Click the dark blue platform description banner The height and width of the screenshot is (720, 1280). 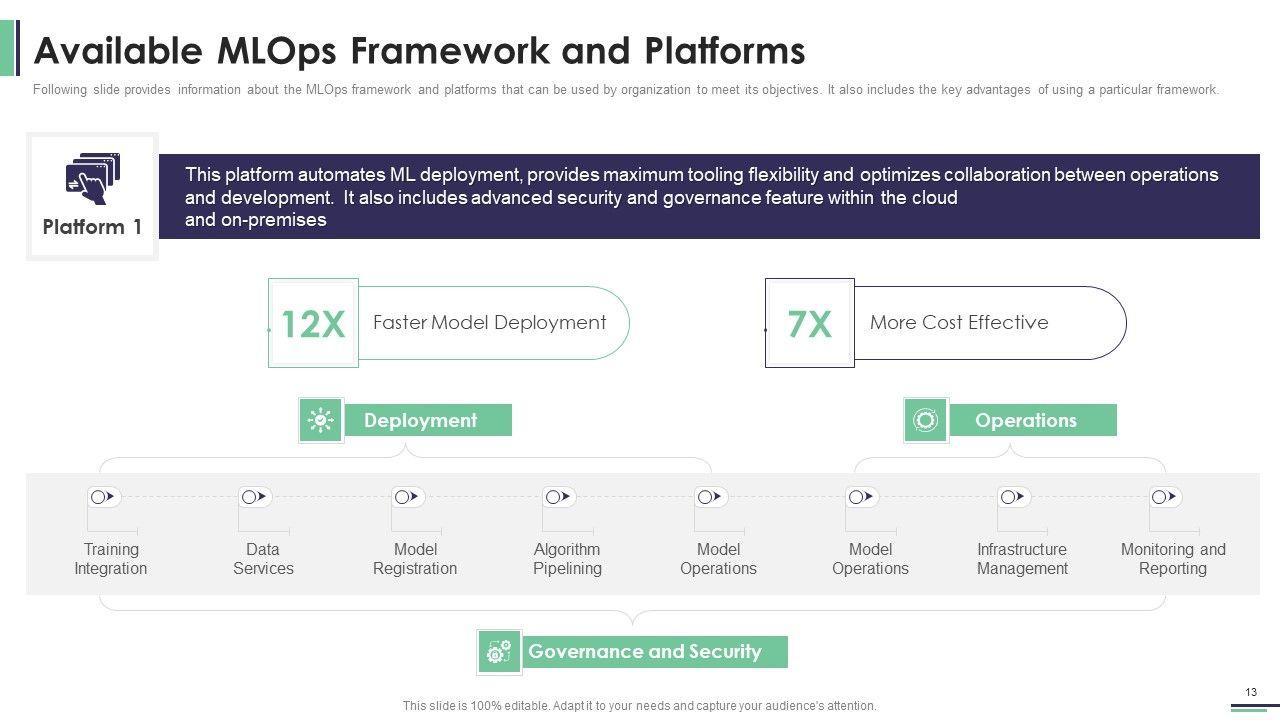click(708, 196)
